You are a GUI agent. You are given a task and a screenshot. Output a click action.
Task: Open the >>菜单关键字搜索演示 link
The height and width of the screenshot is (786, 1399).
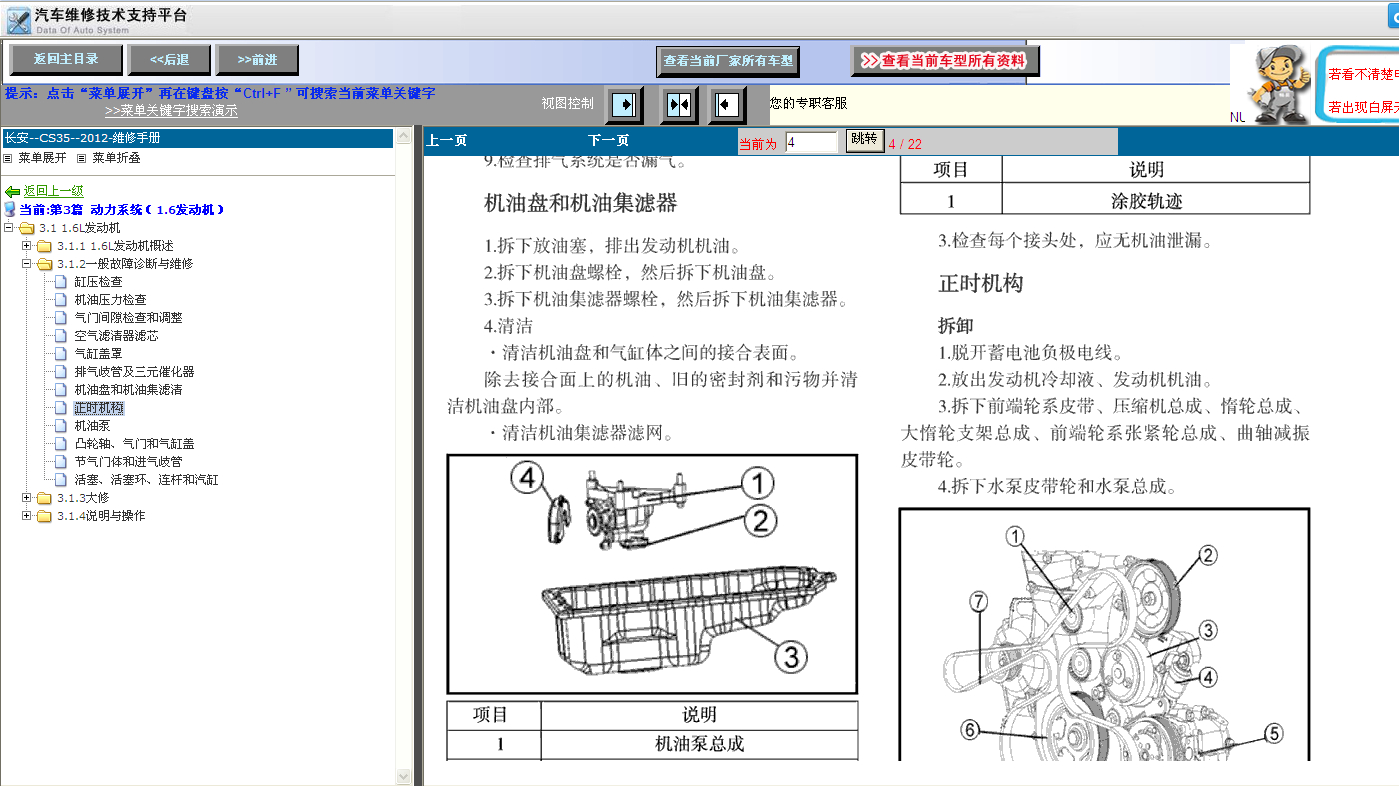pyautogui.click(x=171, y=111)
